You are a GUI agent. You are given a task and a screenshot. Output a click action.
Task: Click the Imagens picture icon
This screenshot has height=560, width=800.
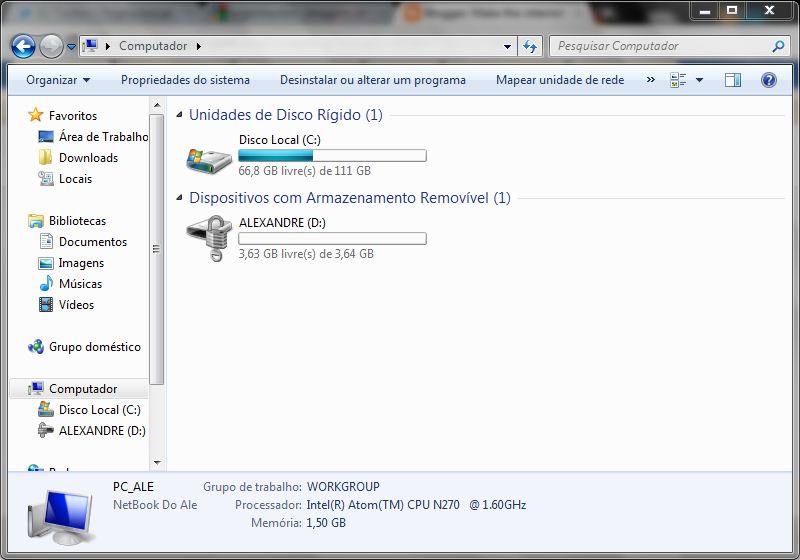[x=46, y=263]
